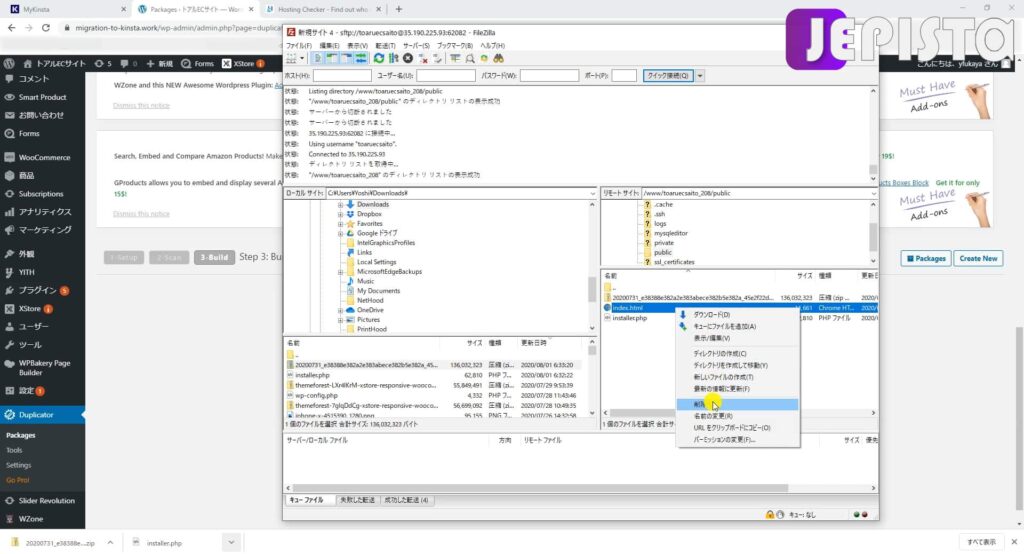Click the process queue toolbar icon
This screenshot has width=1024, height=554.
(x=393, y=59)
